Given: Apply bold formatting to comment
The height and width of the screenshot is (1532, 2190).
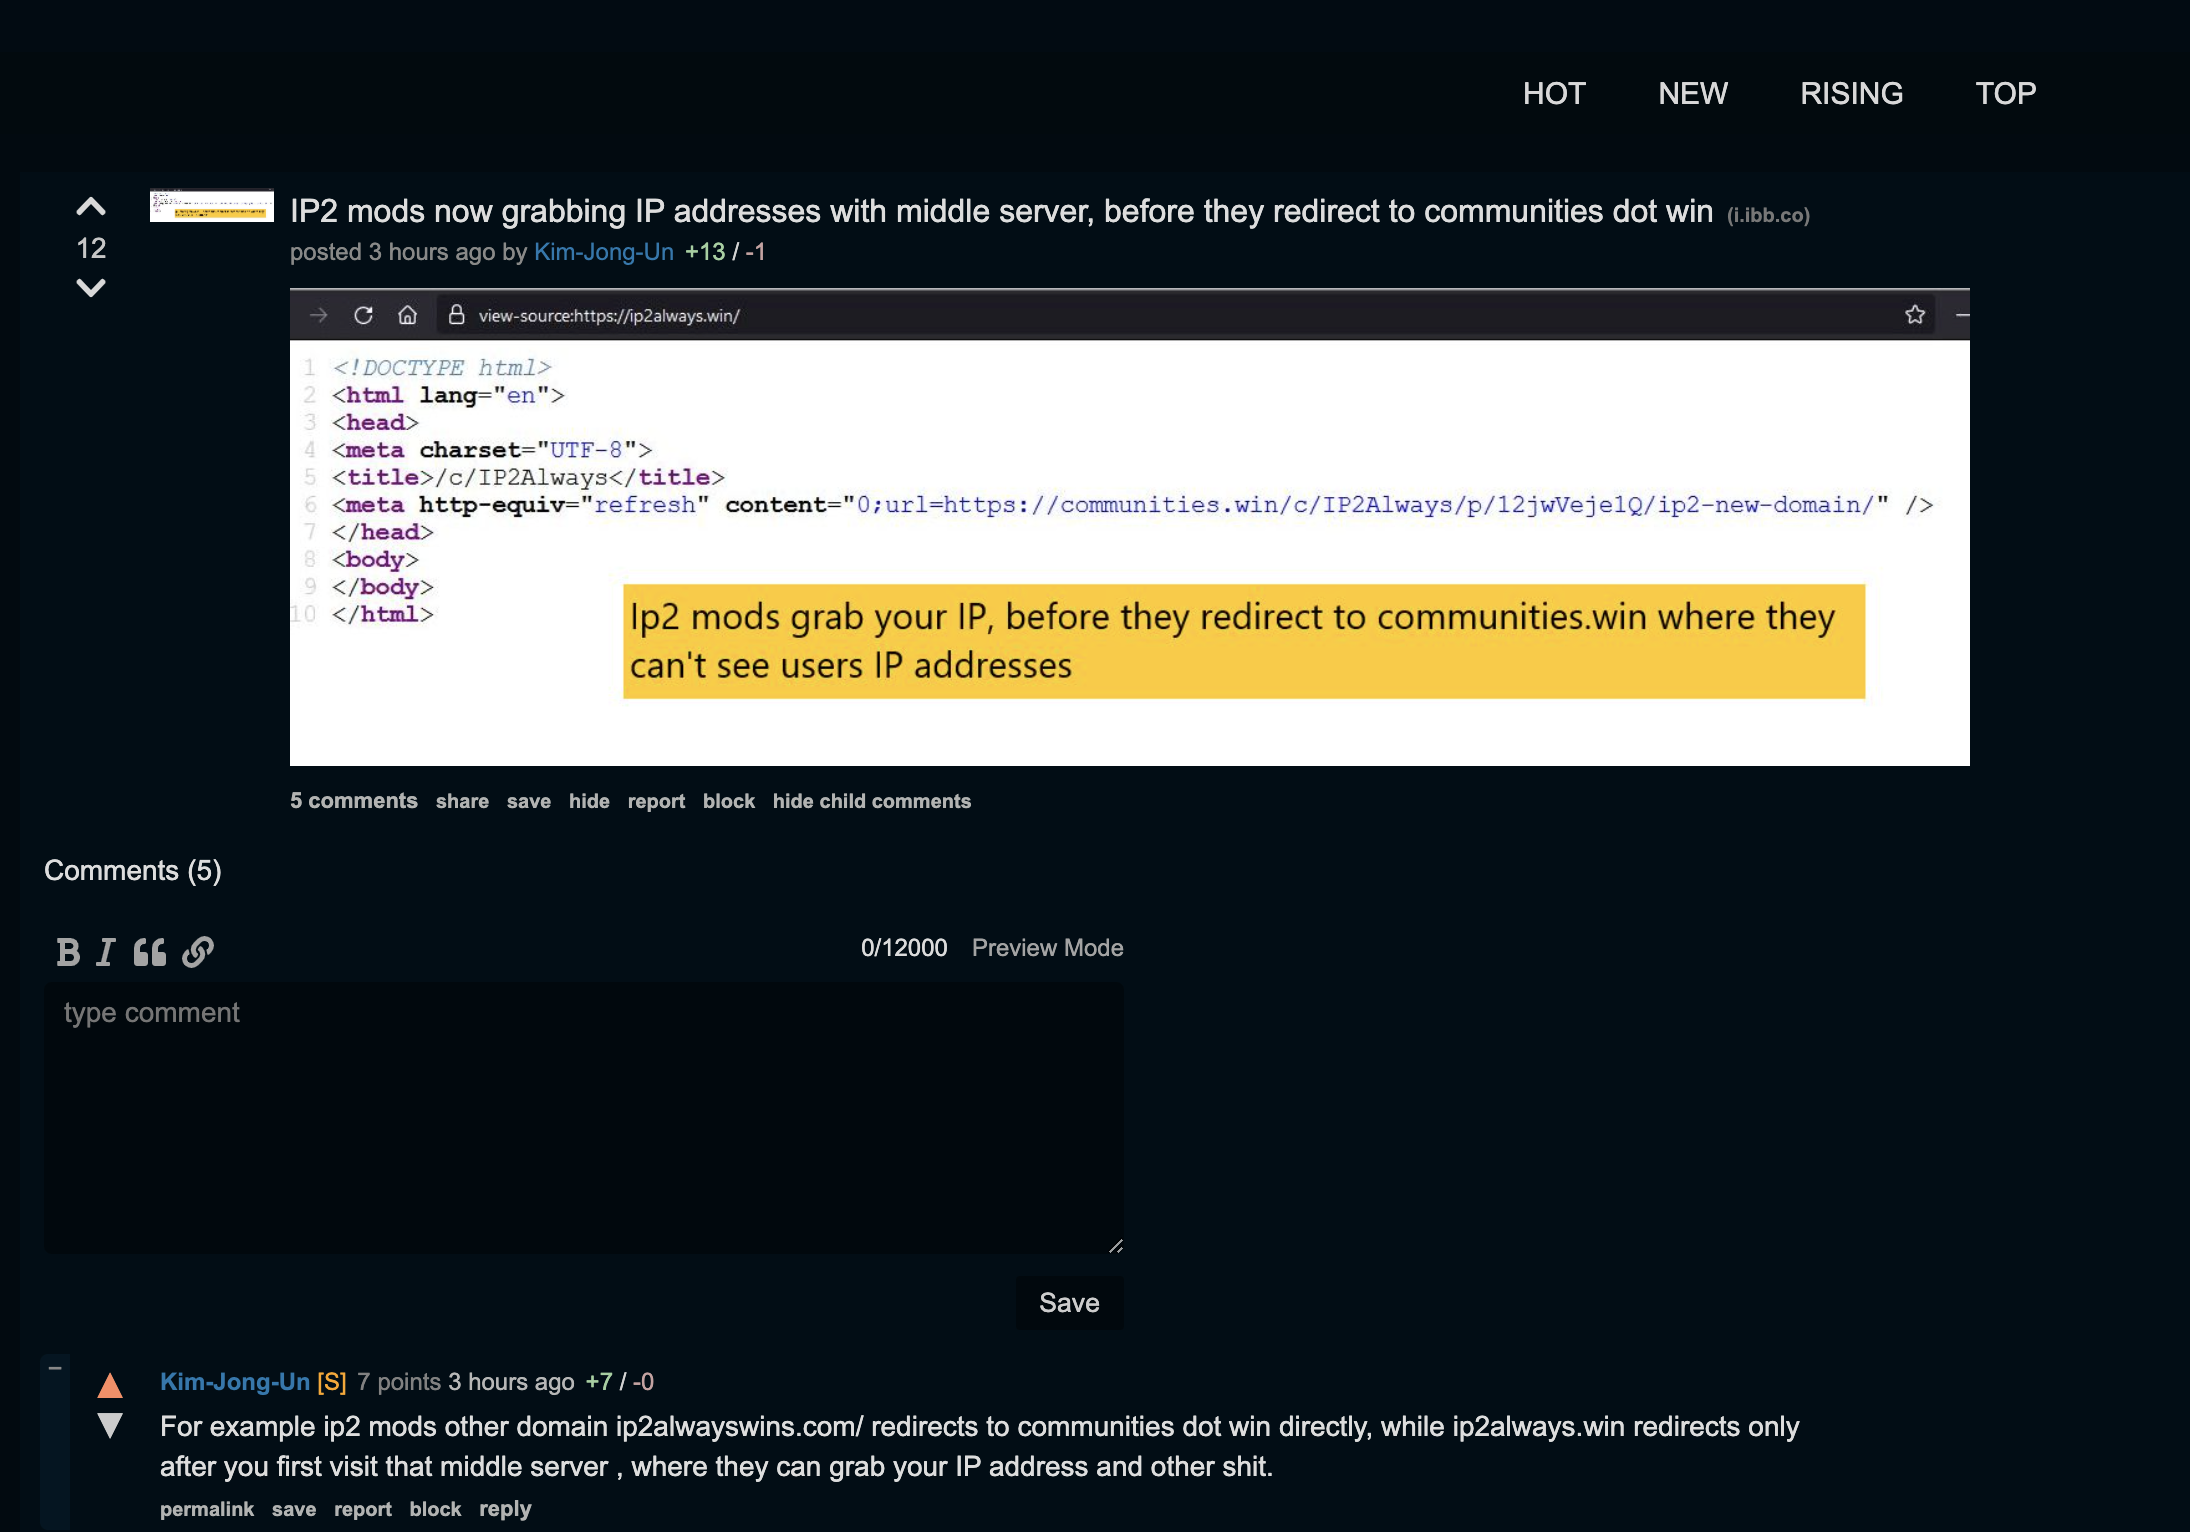Looking at the screenshot, I should pos(68,952).
